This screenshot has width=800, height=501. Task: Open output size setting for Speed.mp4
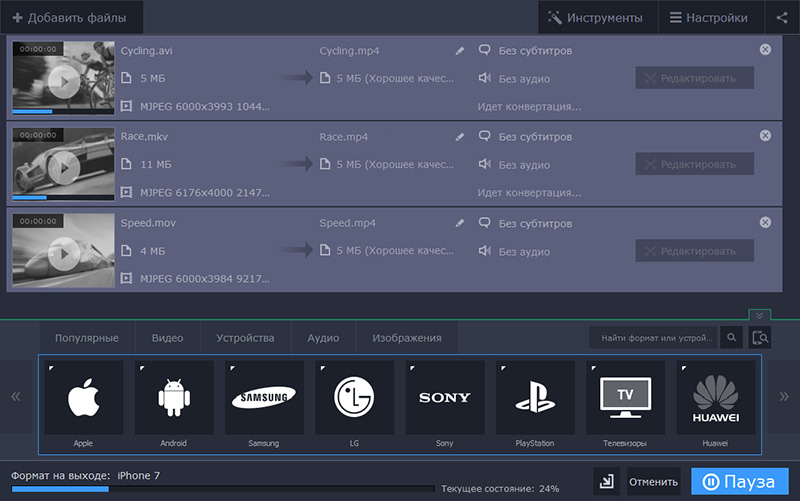387,251
